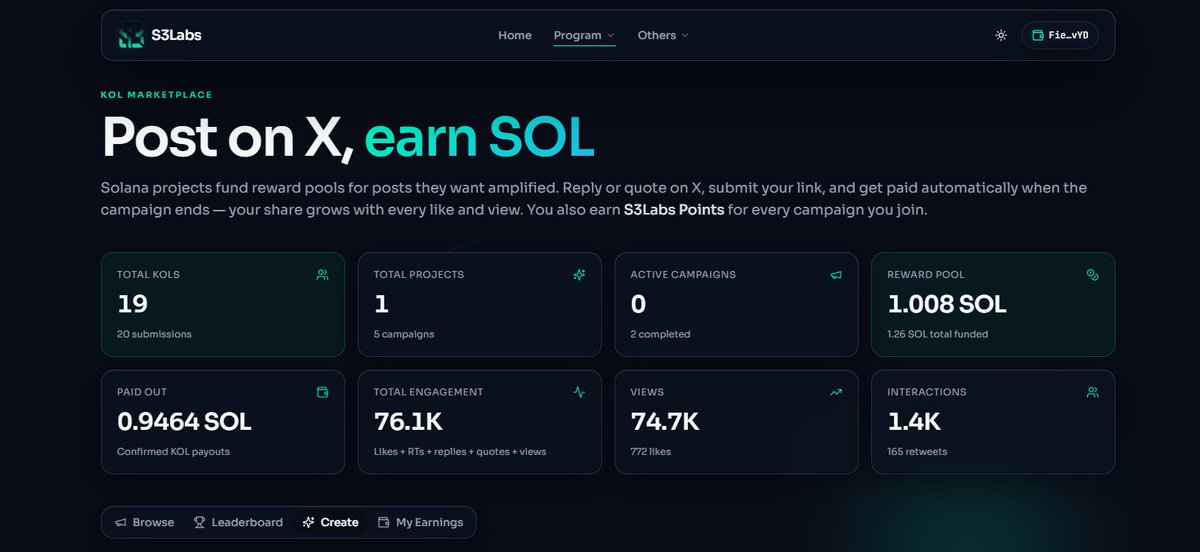
Task: Click the "772 likes" text
Action: coord(651,452)
